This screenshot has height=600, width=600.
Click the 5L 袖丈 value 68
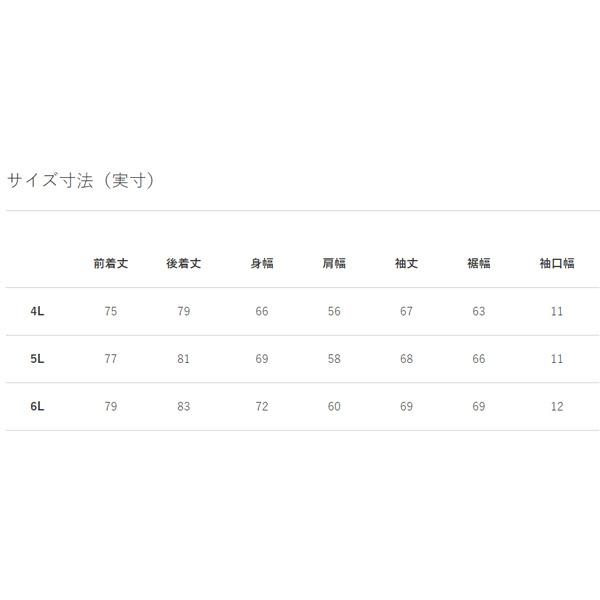coord(406,359)
